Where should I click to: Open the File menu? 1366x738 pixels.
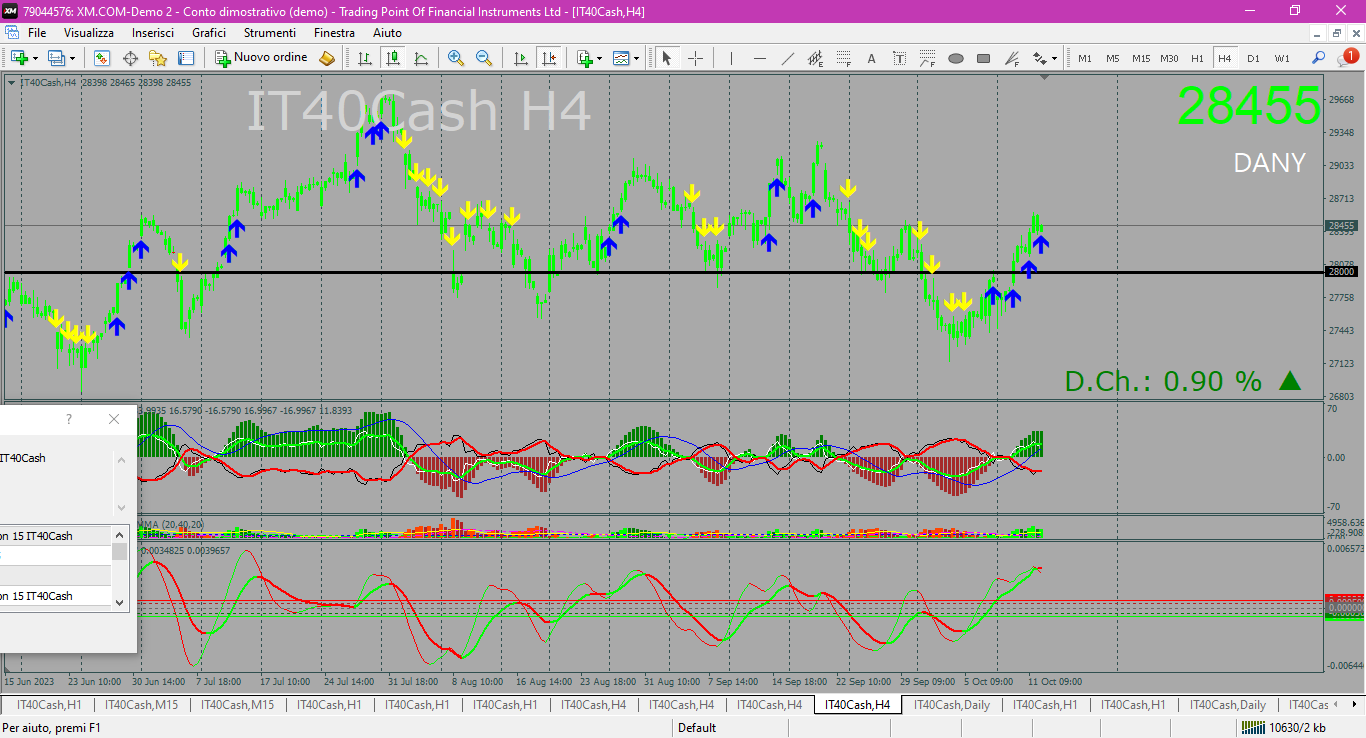37,33
